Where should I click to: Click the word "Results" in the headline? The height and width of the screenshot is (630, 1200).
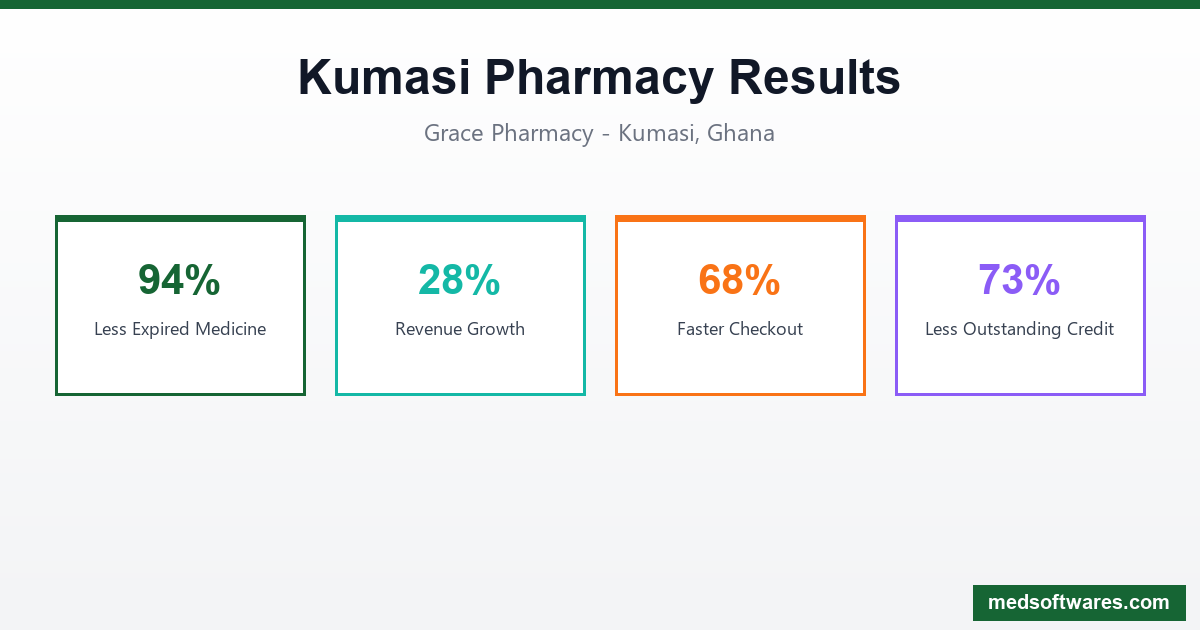tap(814, 78)
